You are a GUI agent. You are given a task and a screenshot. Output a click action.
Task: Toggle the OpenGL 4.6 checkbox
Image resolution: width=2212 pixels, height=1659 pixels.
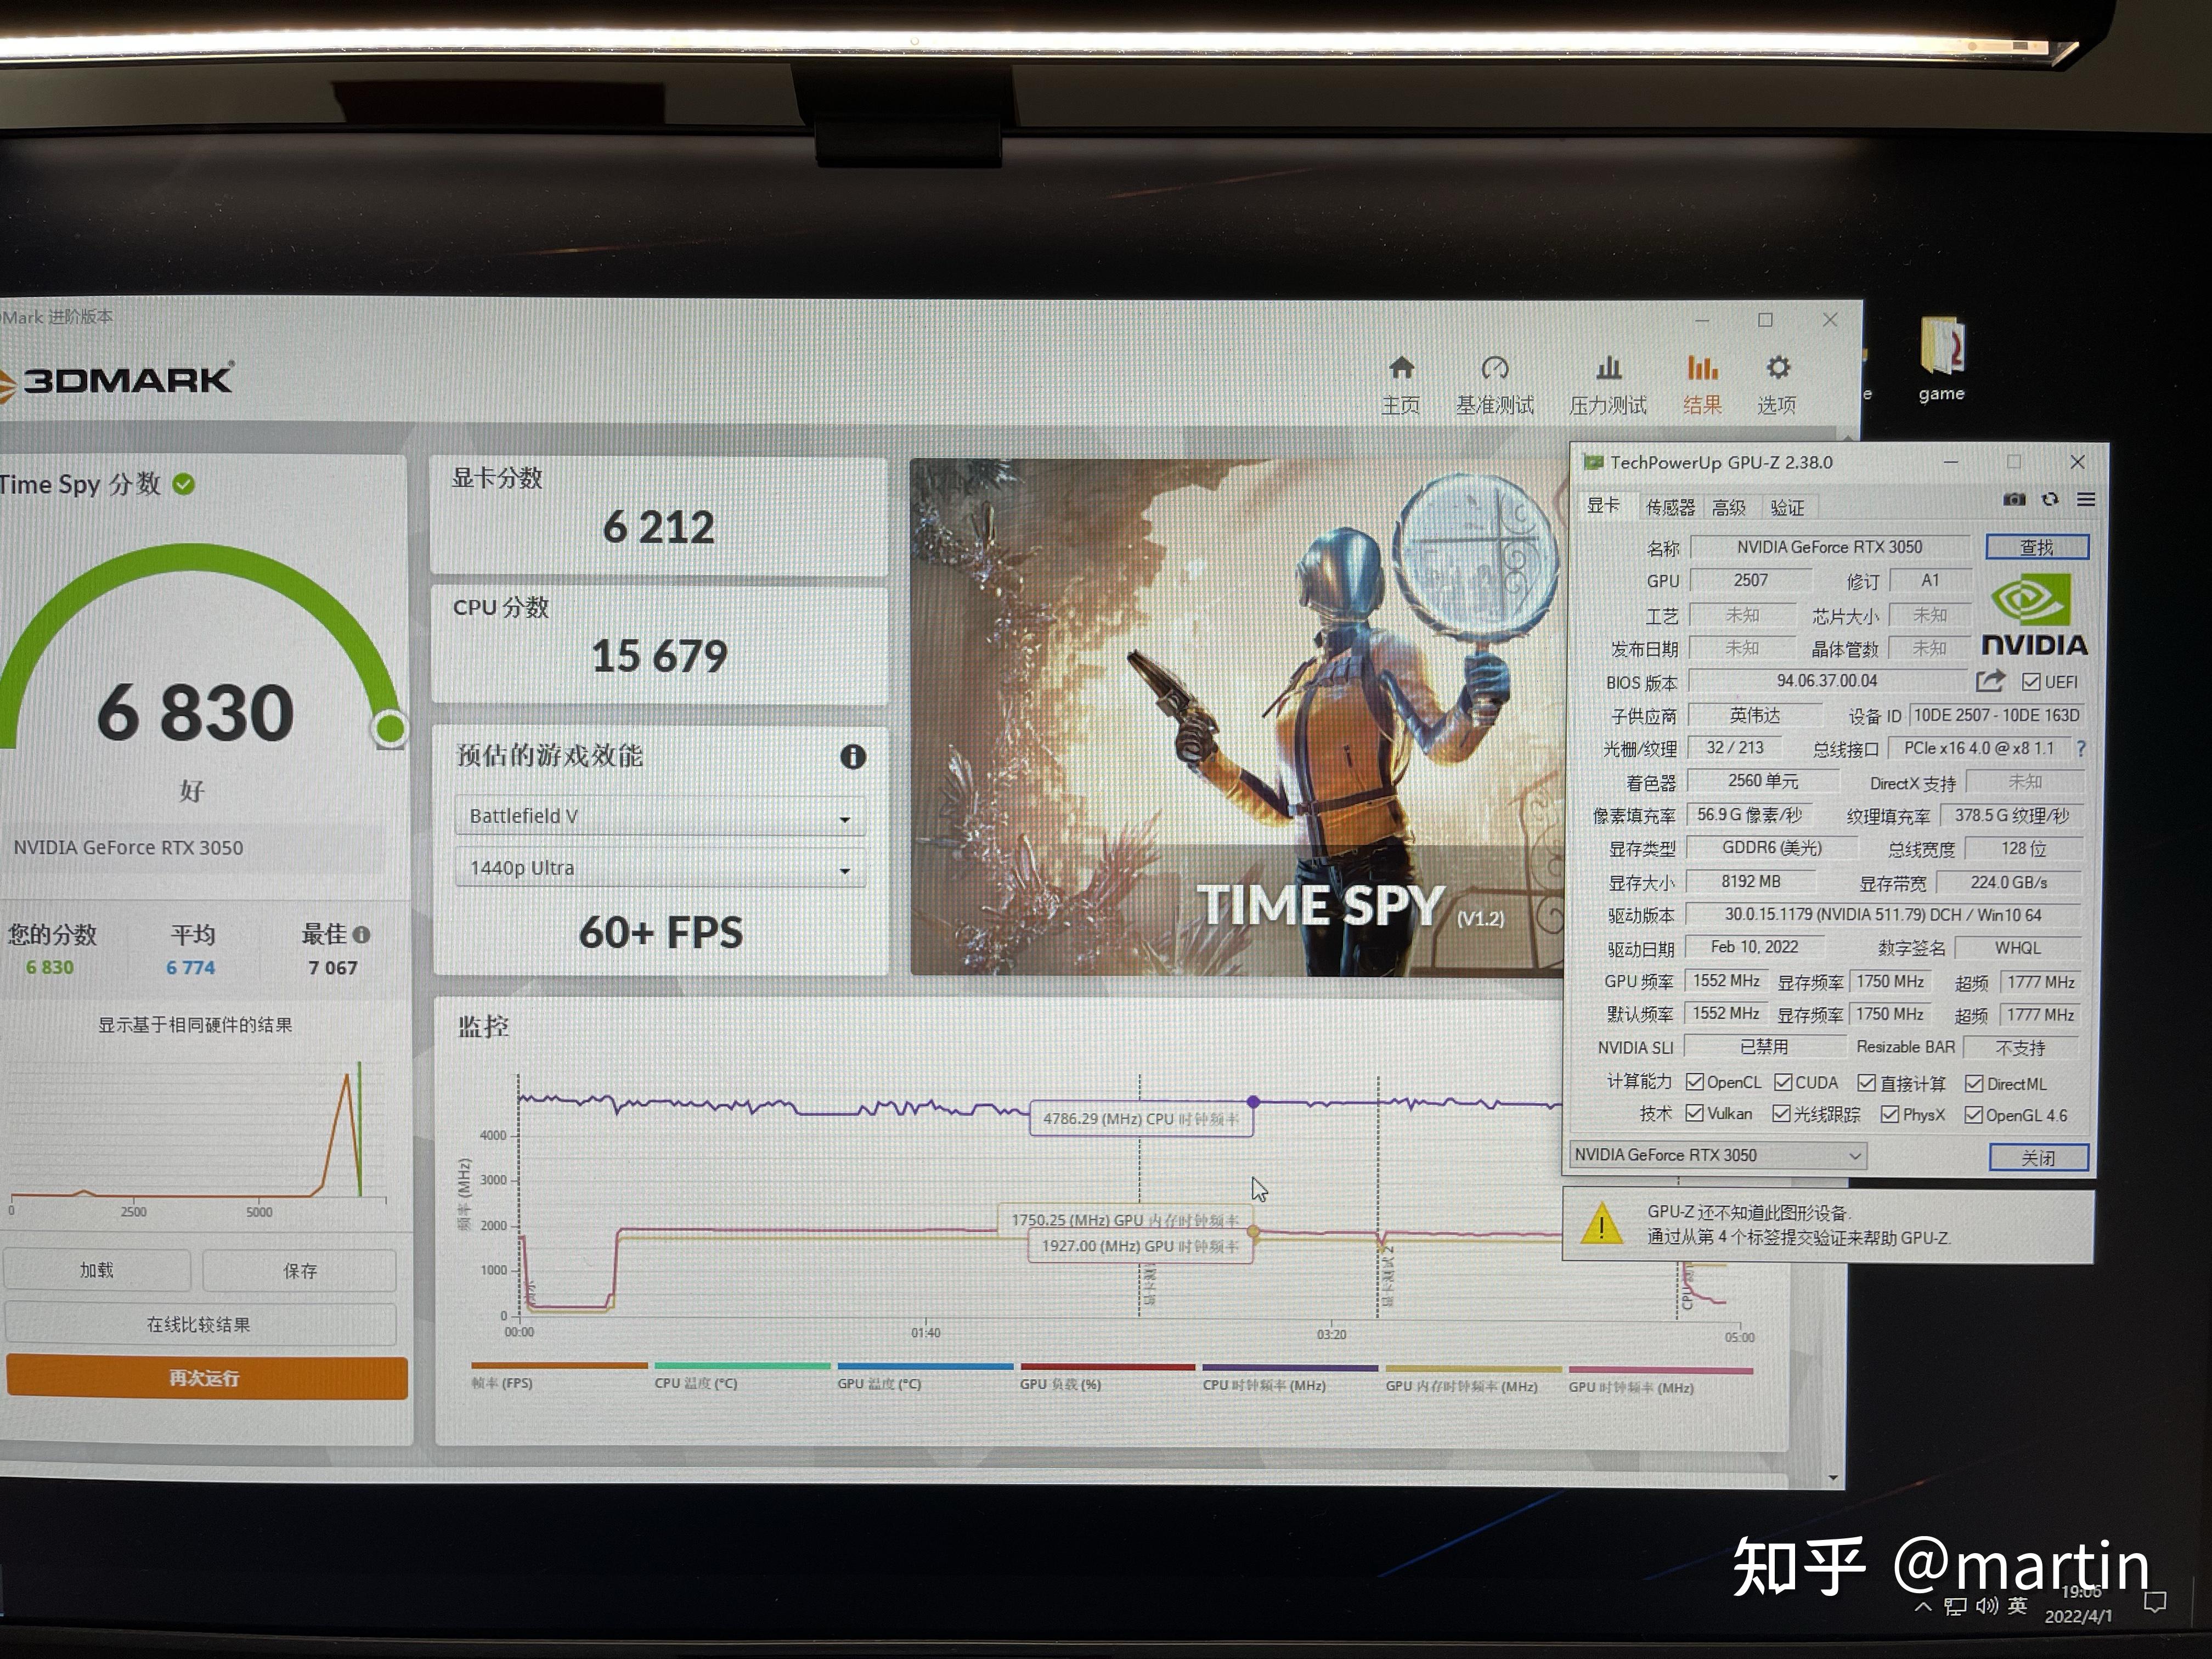click(1973, 1115)
